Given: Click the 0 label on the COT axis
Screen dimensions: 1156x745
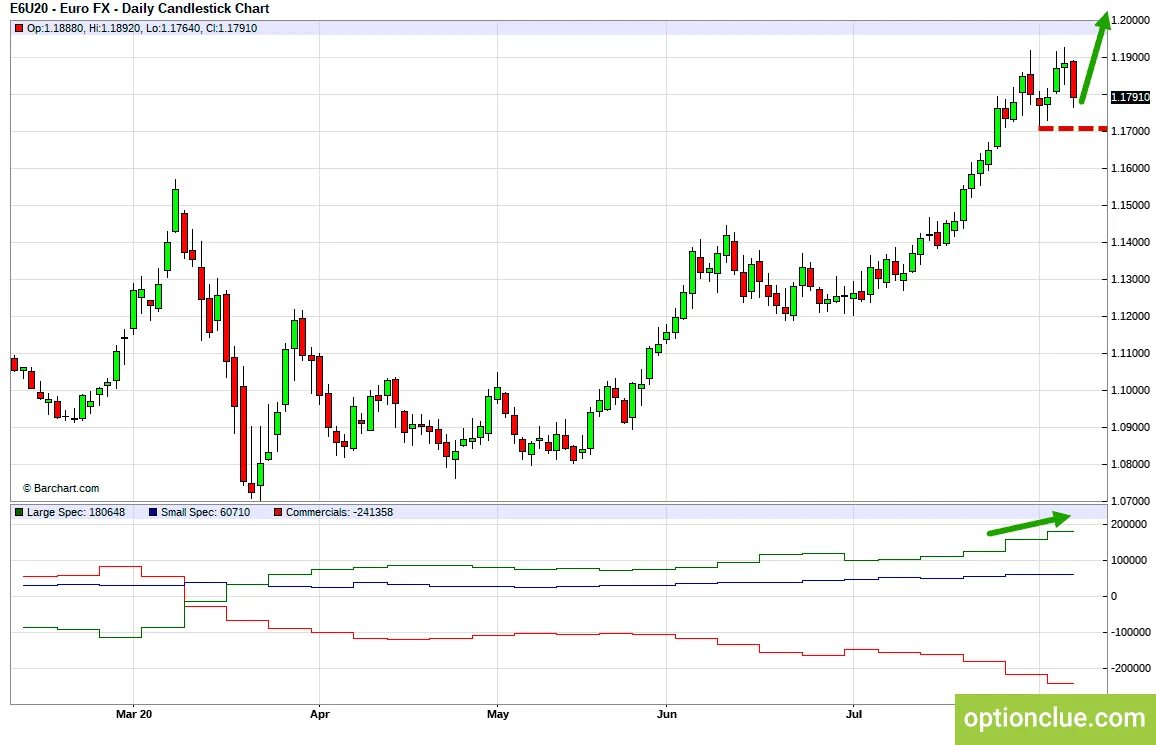Looking at the screenshot, I should coord(1114,596).
